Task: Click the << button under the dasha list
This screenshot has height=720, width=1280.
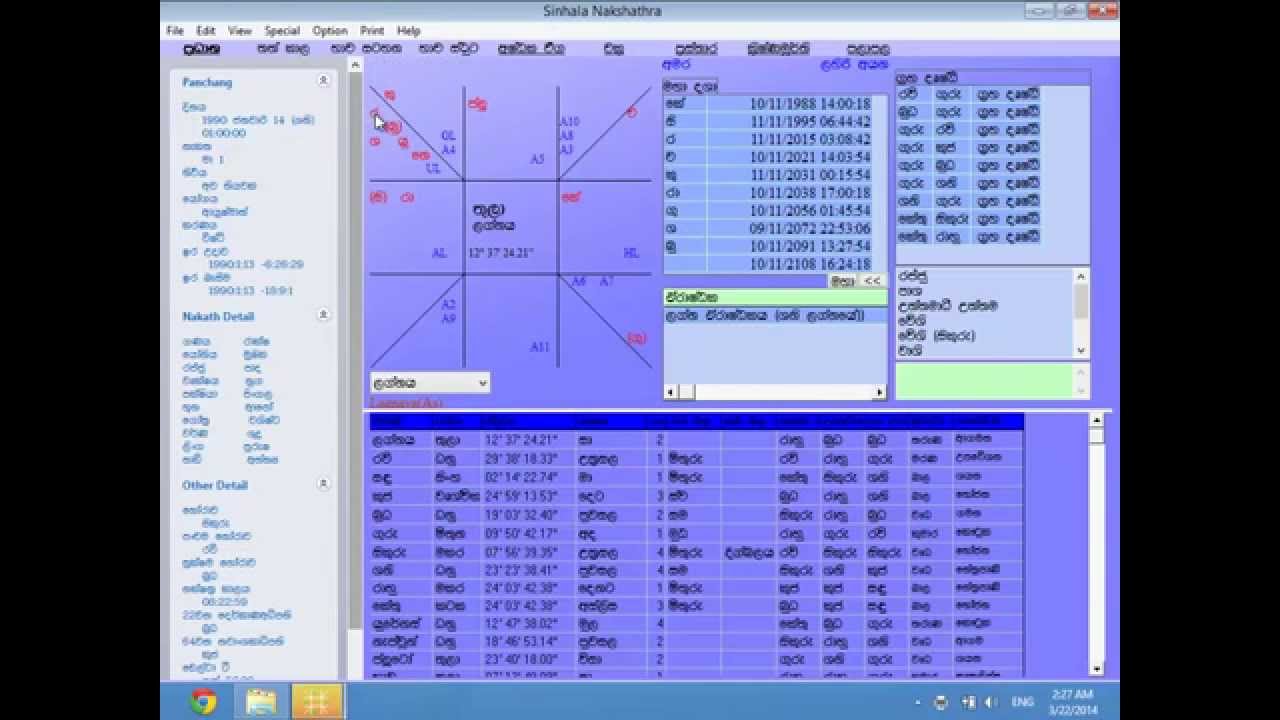Action: (872, 281)
